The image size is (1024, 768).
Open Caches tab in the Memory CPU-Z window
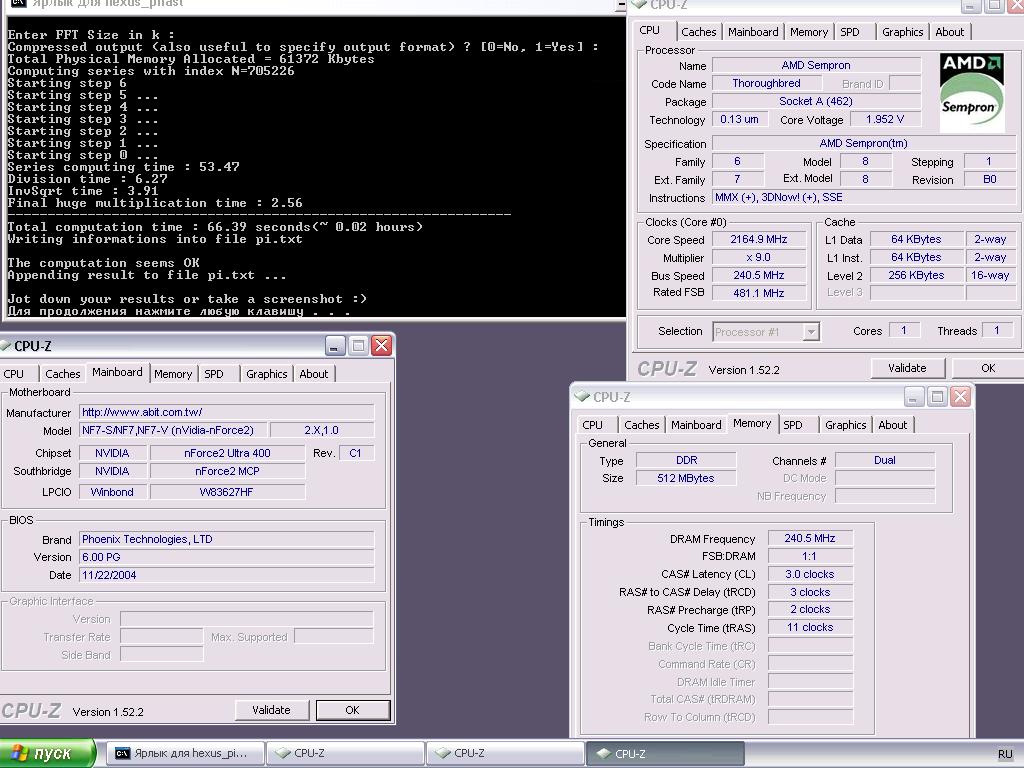pyautogui.click(x=642, y=424)
